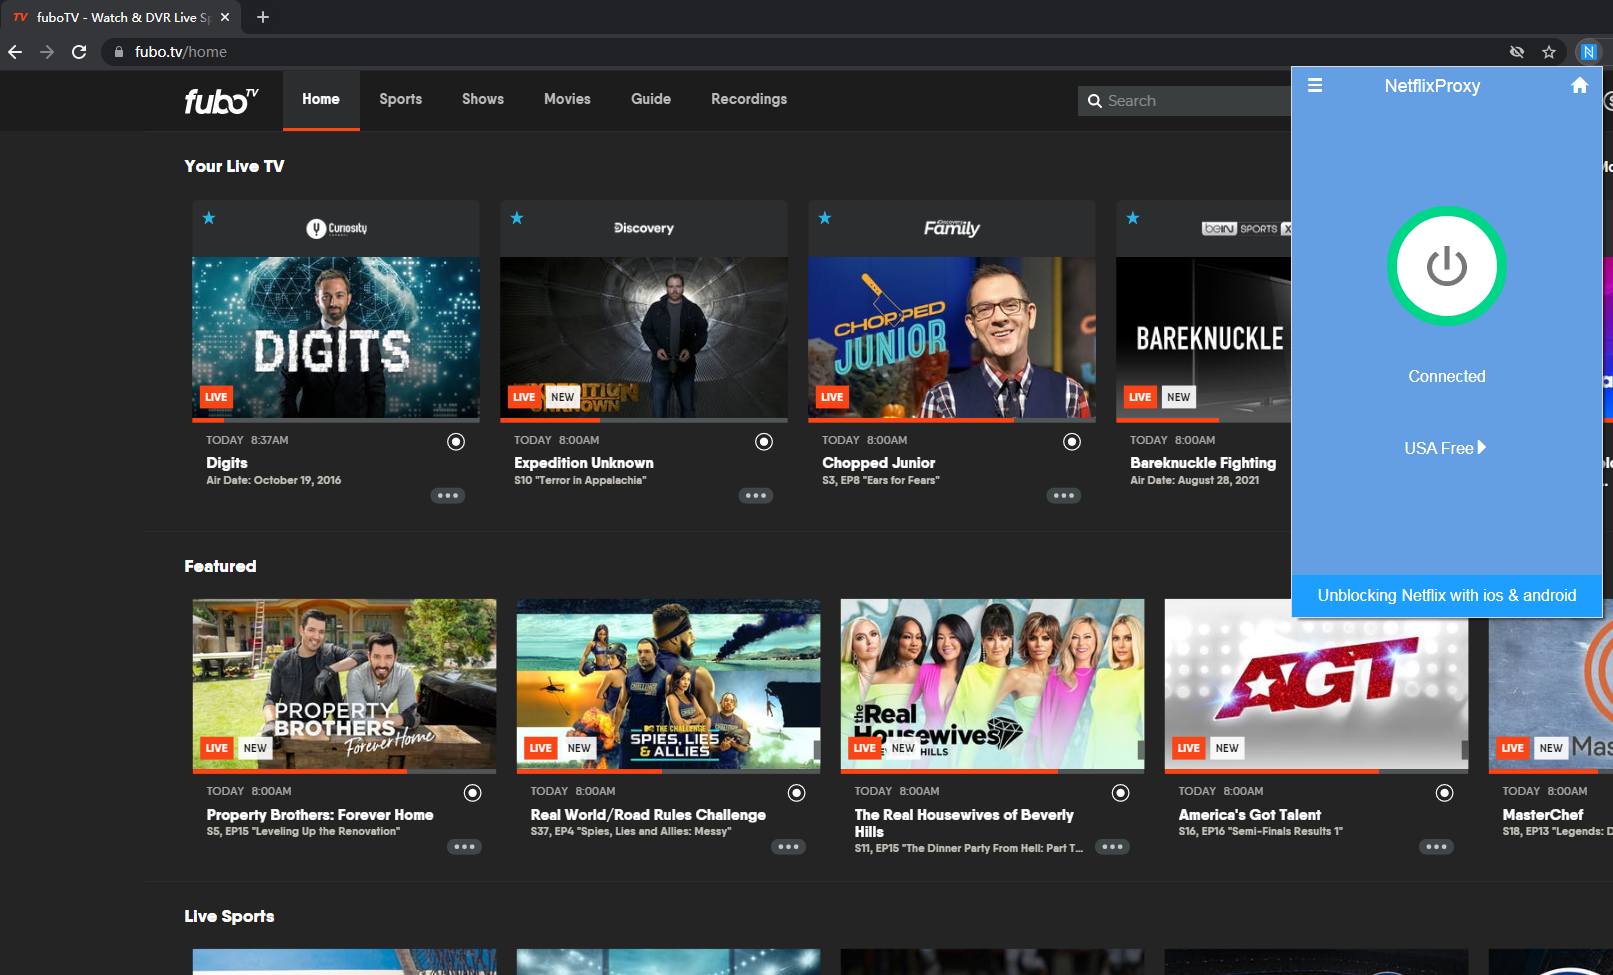Record The Real Housewives of Beverly Hills

click(x=1121, y=793)
